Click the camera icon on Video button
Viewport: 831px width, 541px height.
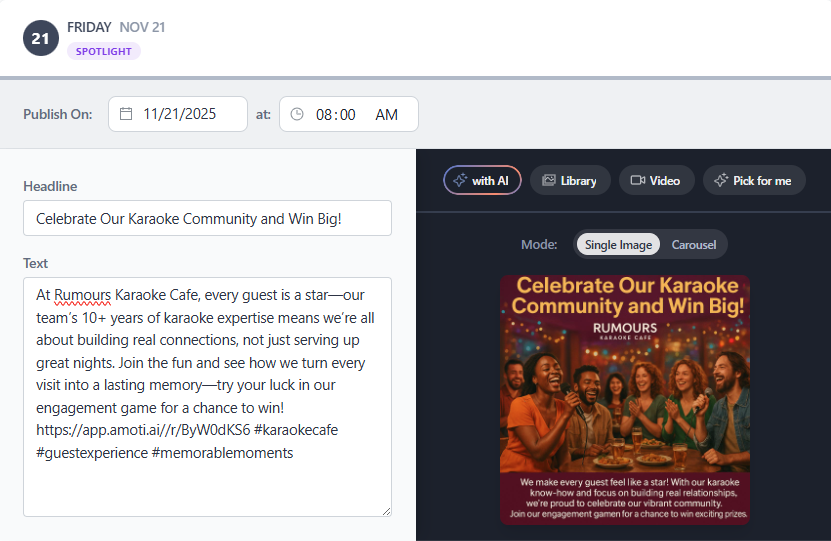637,181
